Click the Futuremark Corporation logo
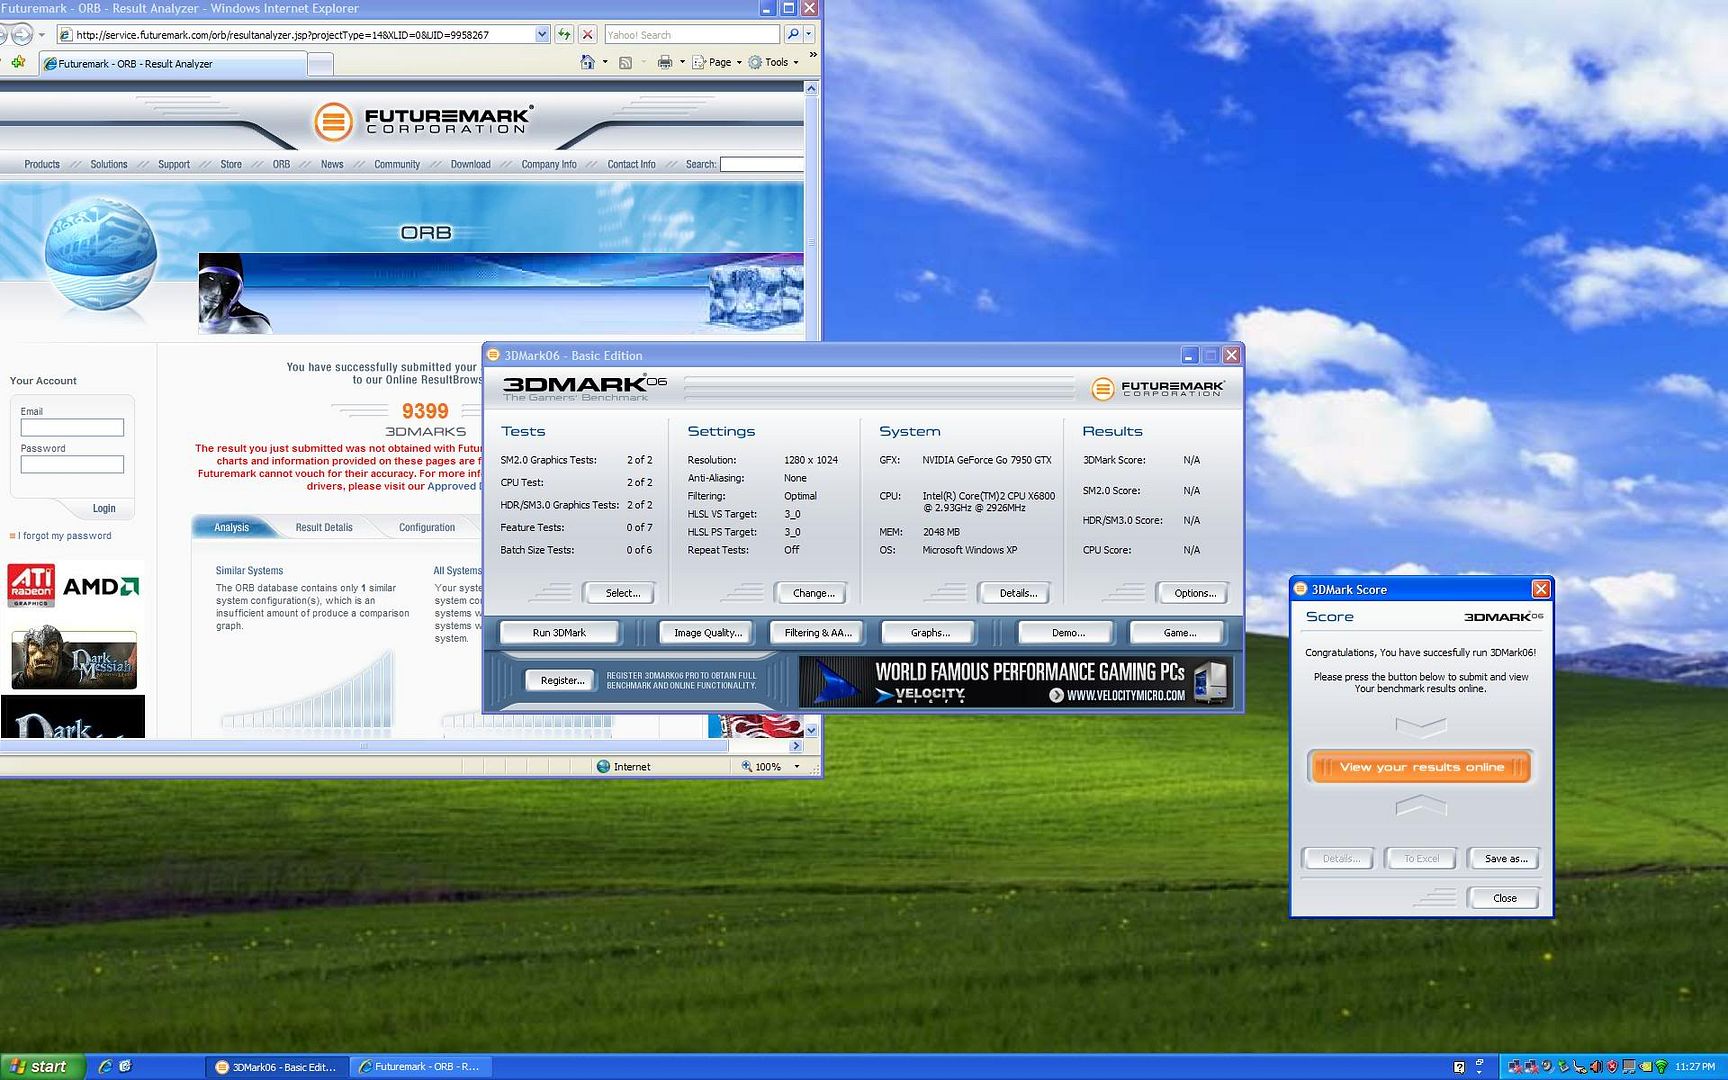The width and height of the screenshot is (1728, 1080). click(424, 121)
